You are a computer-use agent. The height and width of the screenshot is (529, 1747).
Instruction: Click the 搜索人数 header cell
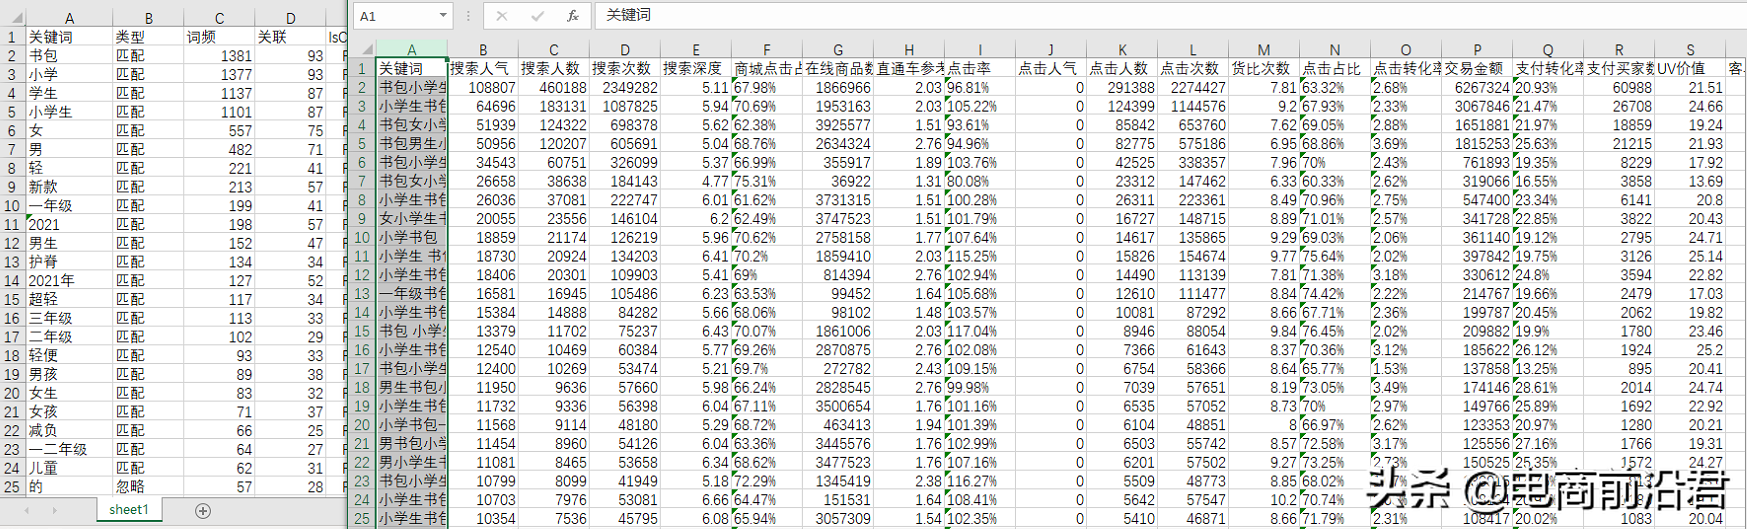[554, 69]
